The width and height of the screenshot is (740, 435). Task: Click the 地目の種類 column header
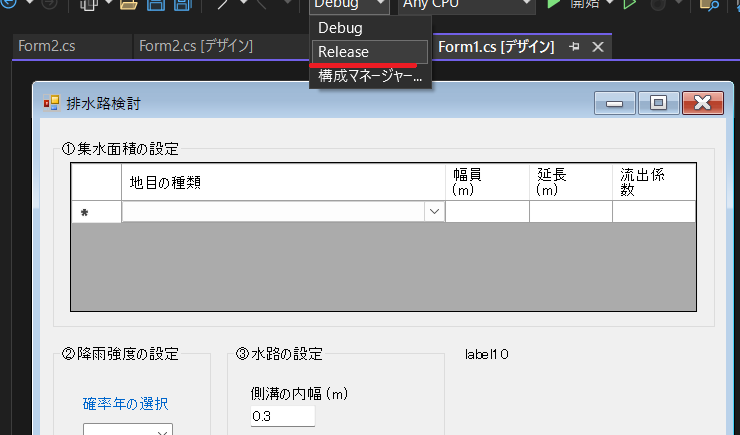283,182
